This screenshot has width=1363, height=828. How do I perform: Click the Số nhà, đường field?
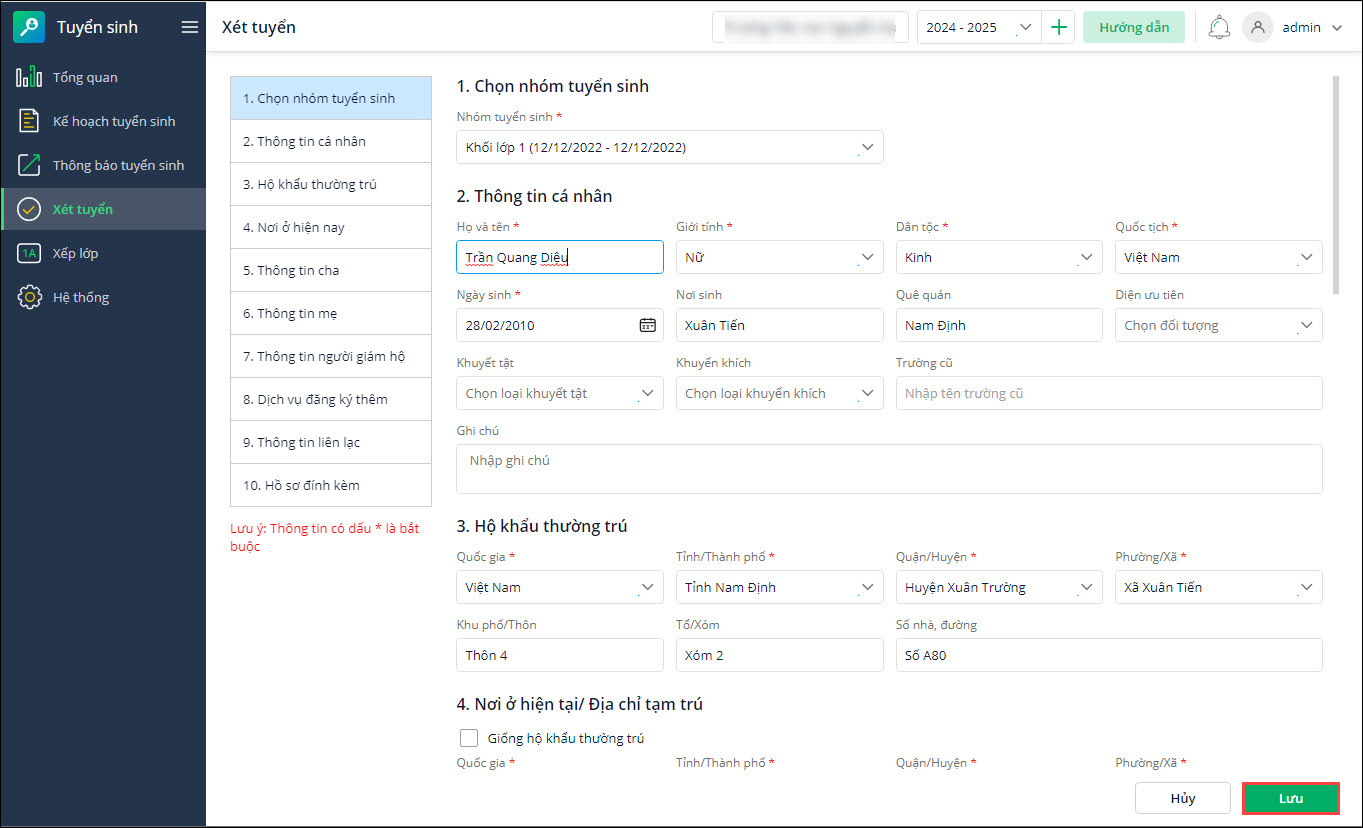coord(1109,655)
